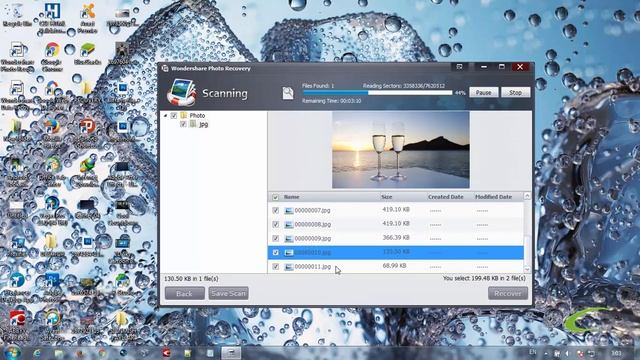
Task: Uncheck the 00000011.jpg checkbox
Action: tap(276, 267)
